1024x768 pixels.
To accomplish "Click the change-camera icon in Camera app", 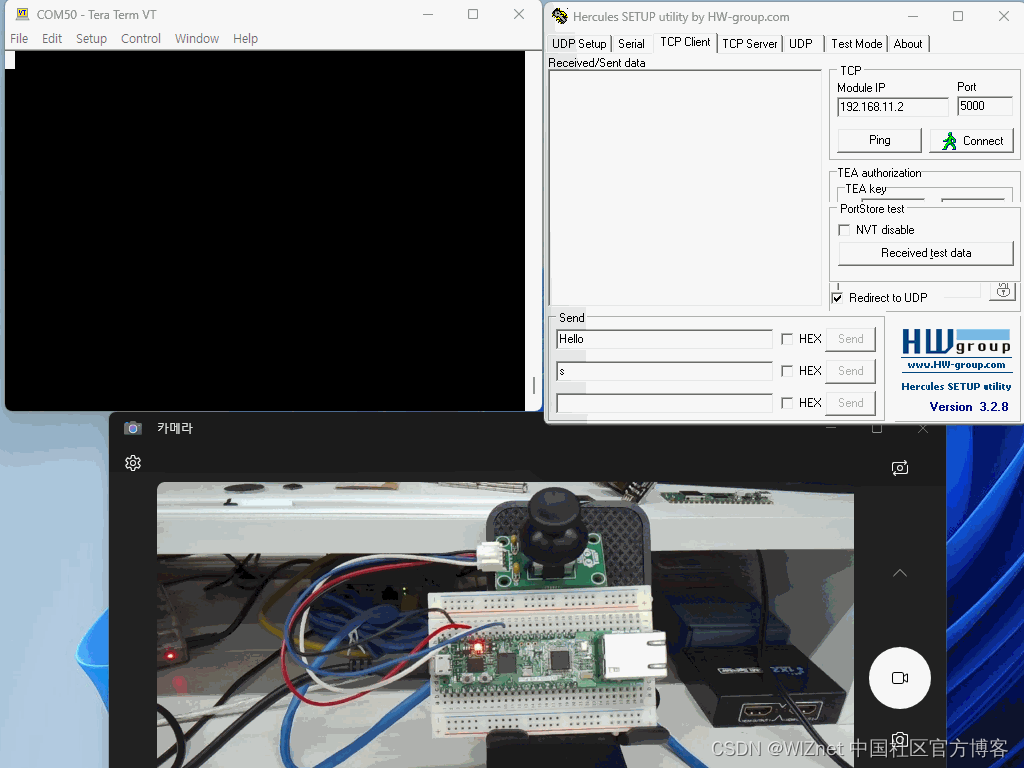I will [899, 467].
